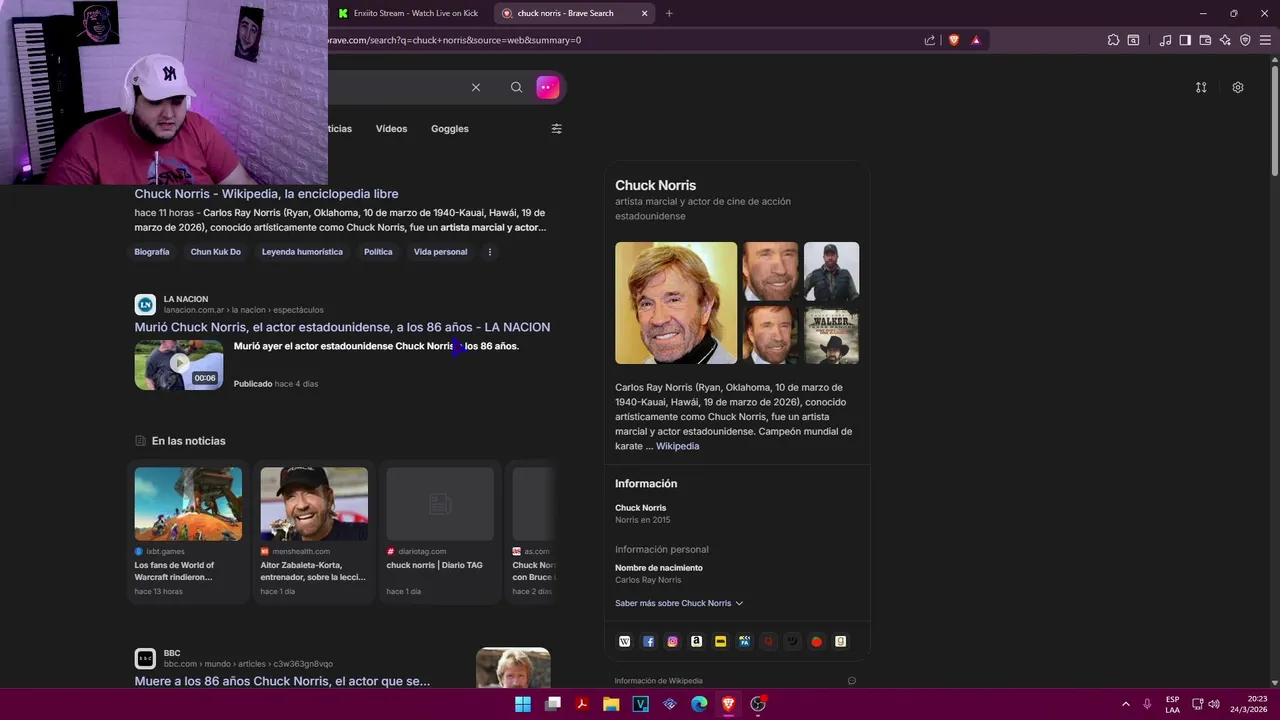Image resolution: width=1280 pixels, height=720 pixels.
Task: Open the Wikipedia link in infobox description
Action: 678,446
